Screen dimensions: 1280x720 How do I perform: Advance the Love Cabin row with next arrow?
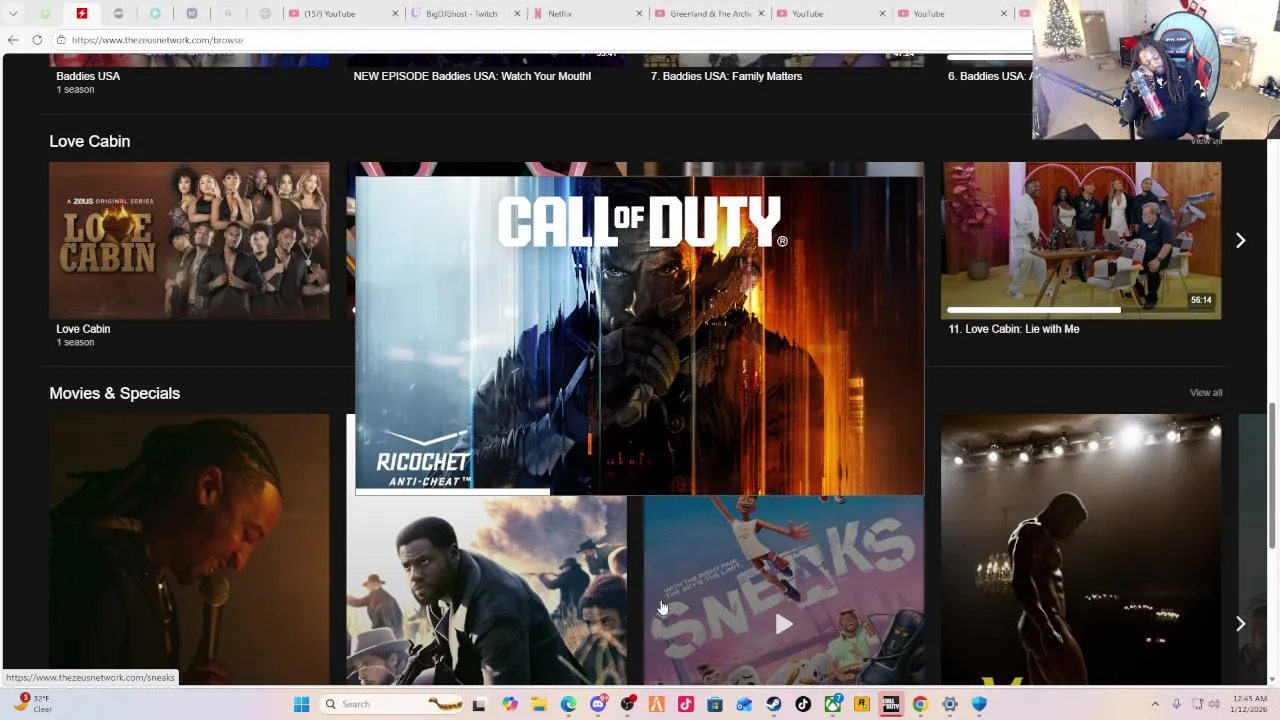1240,240
